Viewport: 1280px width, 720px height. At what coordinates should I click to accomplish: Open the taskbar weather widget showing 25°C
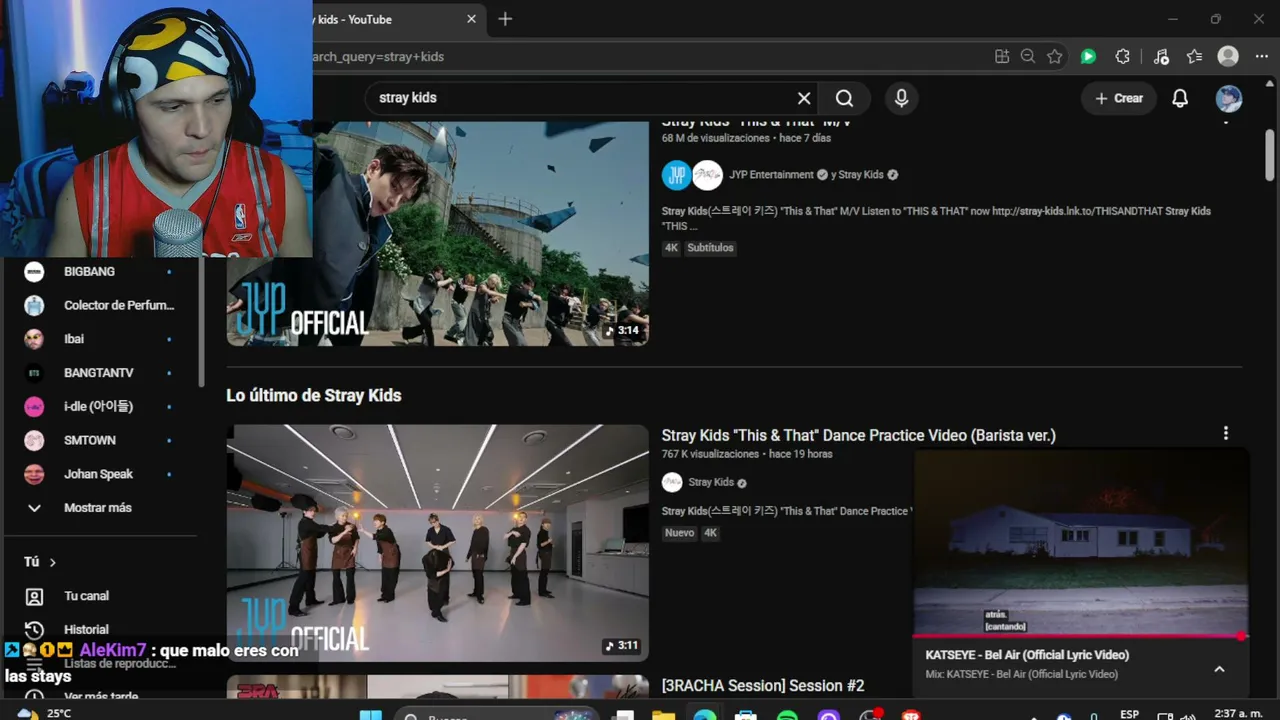coord(45,713)
